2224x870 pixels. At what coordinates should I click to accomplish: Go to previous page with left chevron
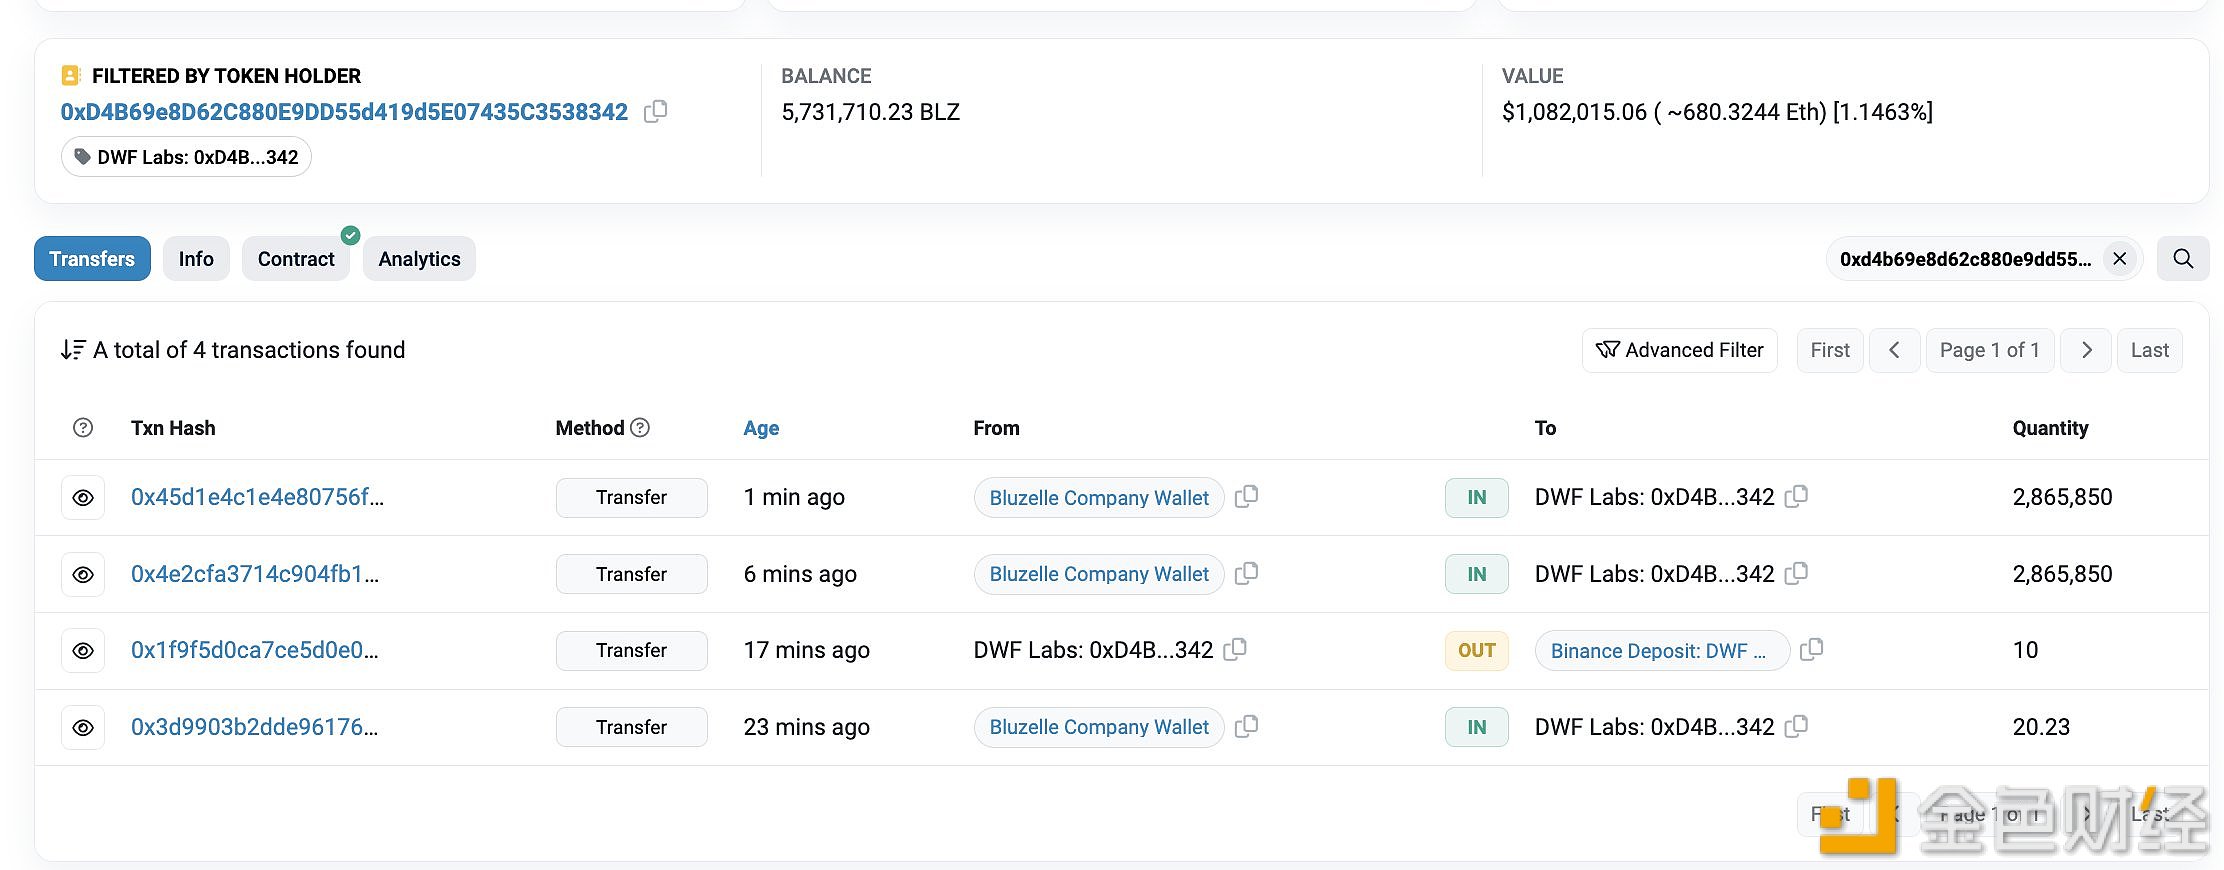tap(1894, 350)
